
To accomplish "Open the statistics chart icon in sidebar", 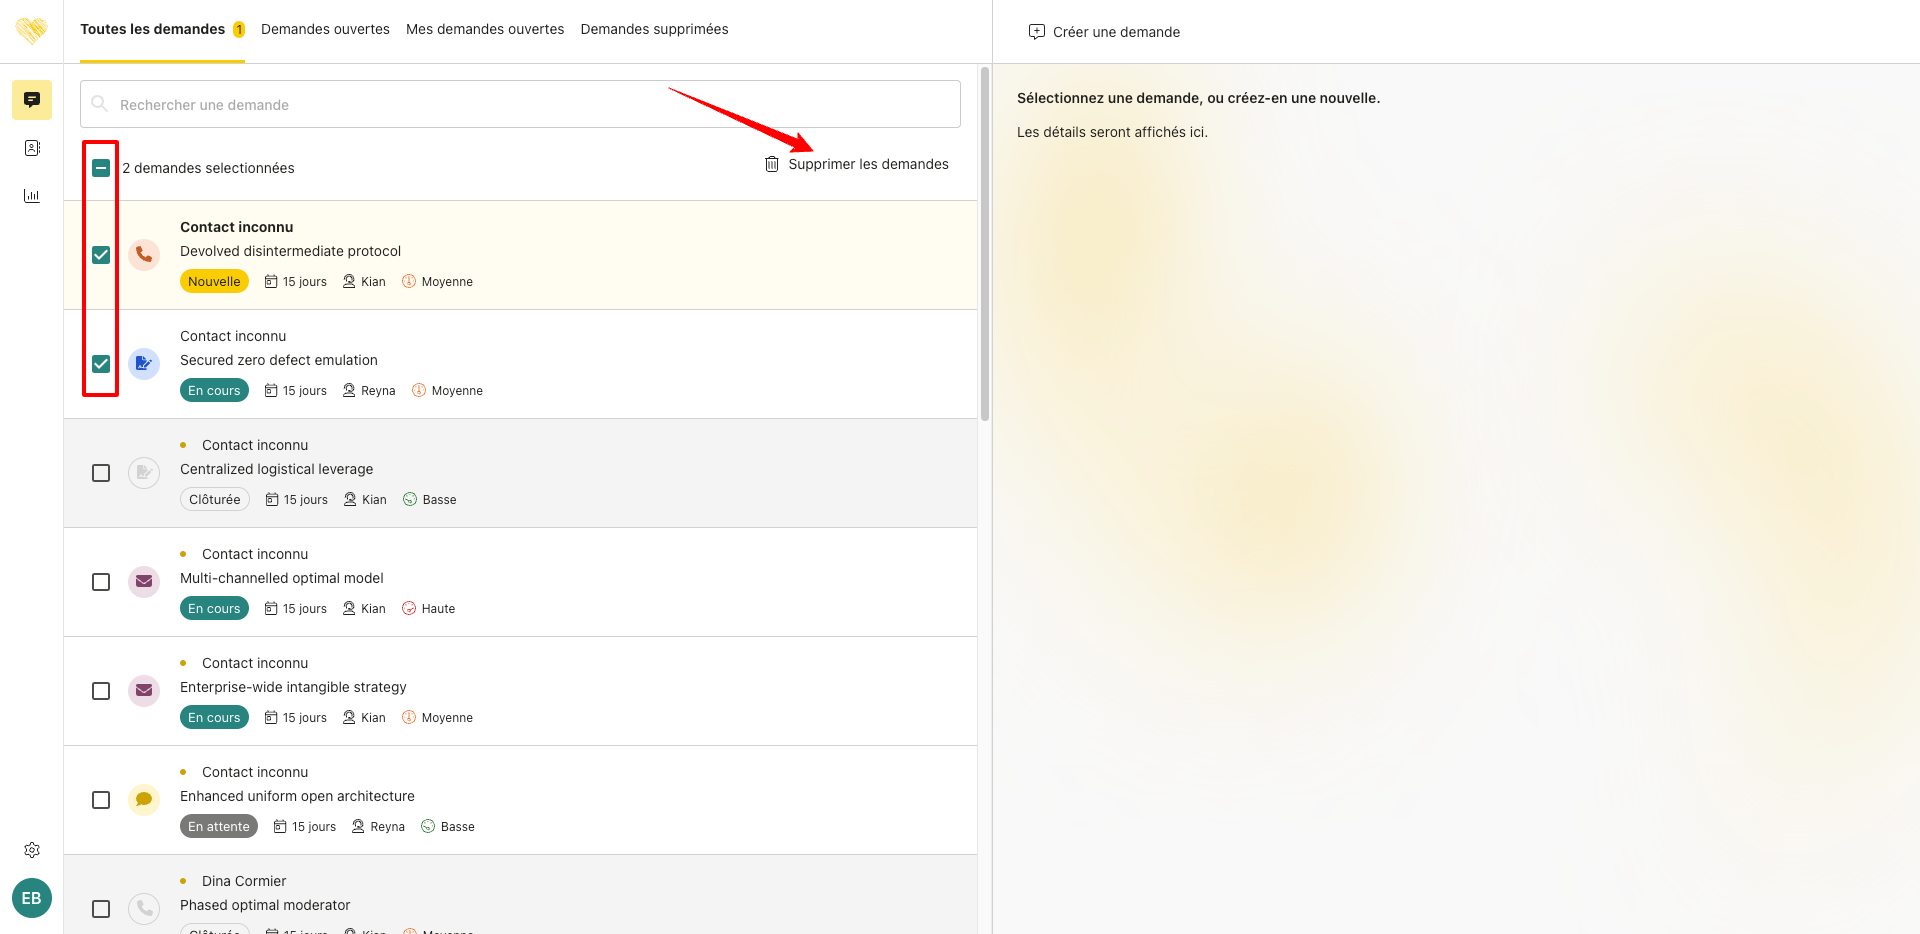I will 32,196.
